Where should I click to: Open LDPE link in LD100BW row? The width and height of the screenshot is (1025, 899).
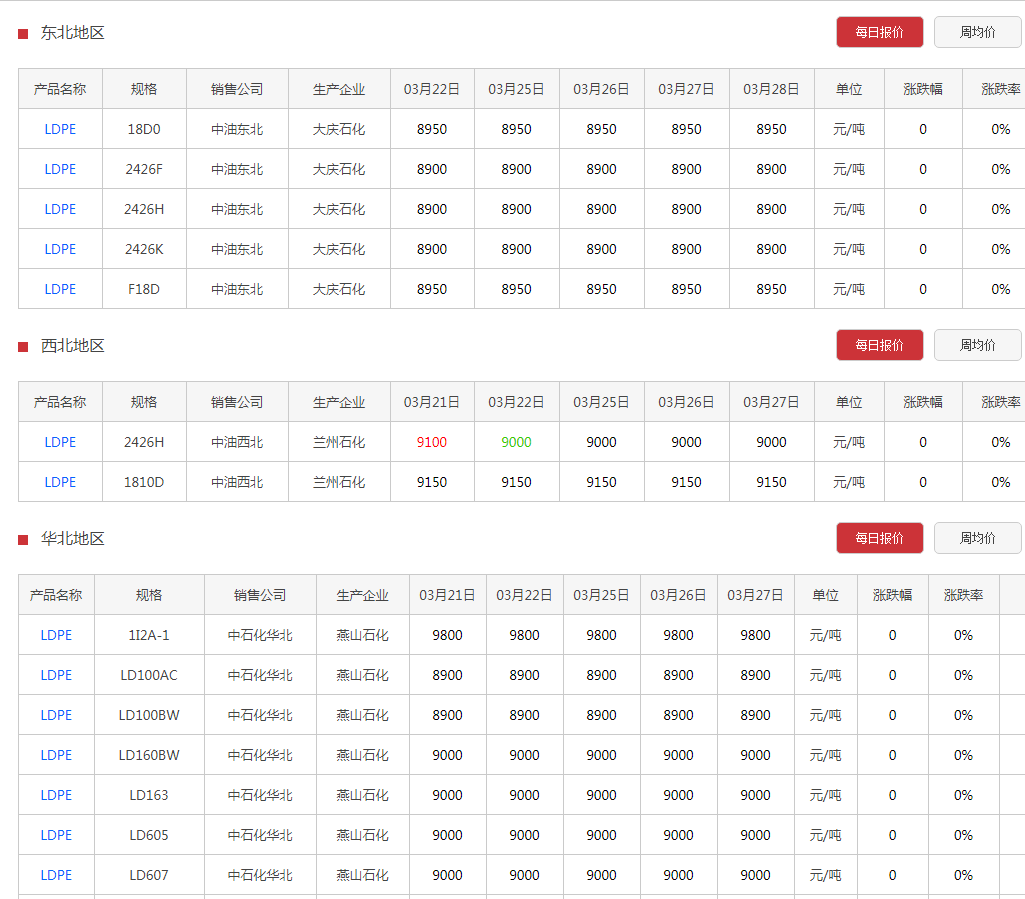pos(56,715)
